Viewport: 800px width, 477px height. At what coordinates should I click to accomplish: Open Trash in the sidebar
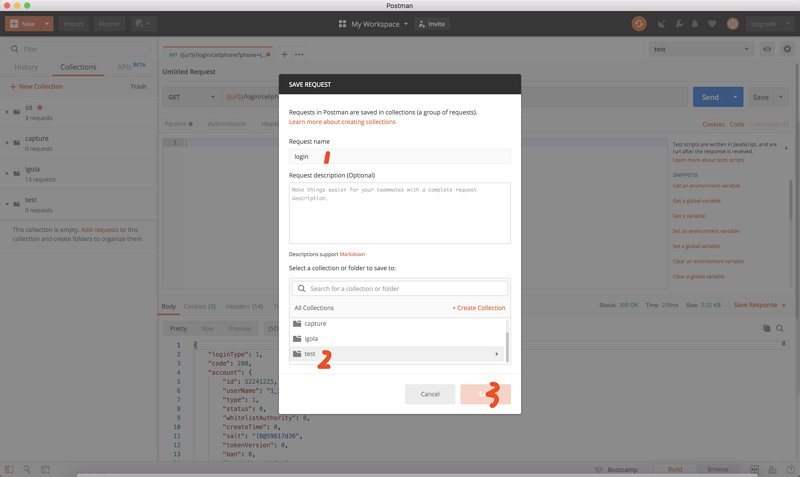point(138,87)
